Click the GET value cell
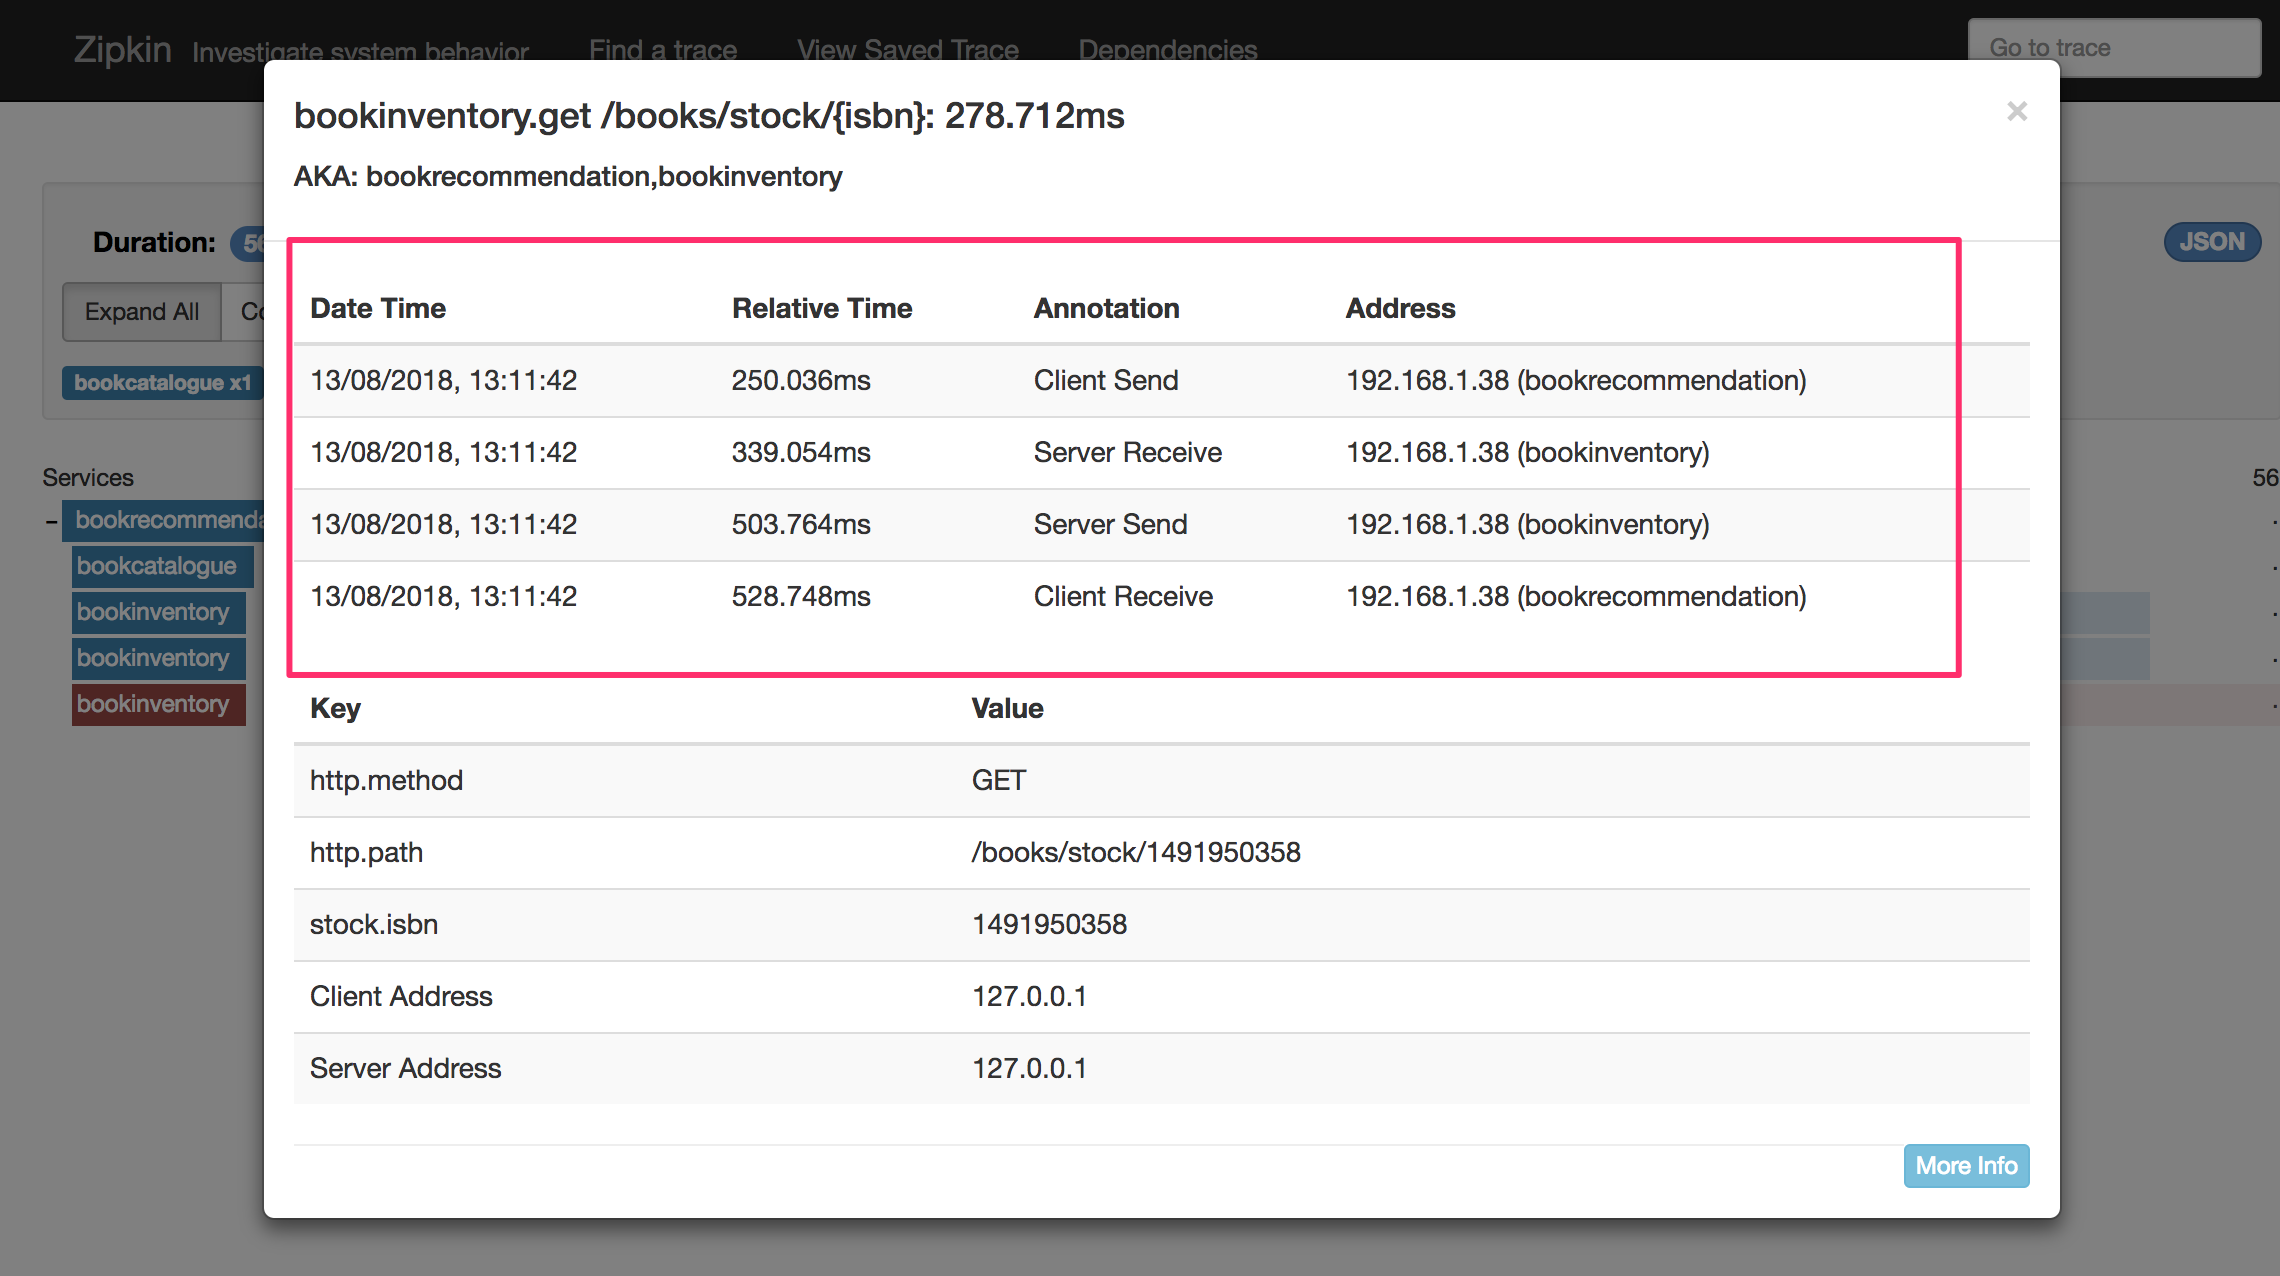 [x=999, y=780]
